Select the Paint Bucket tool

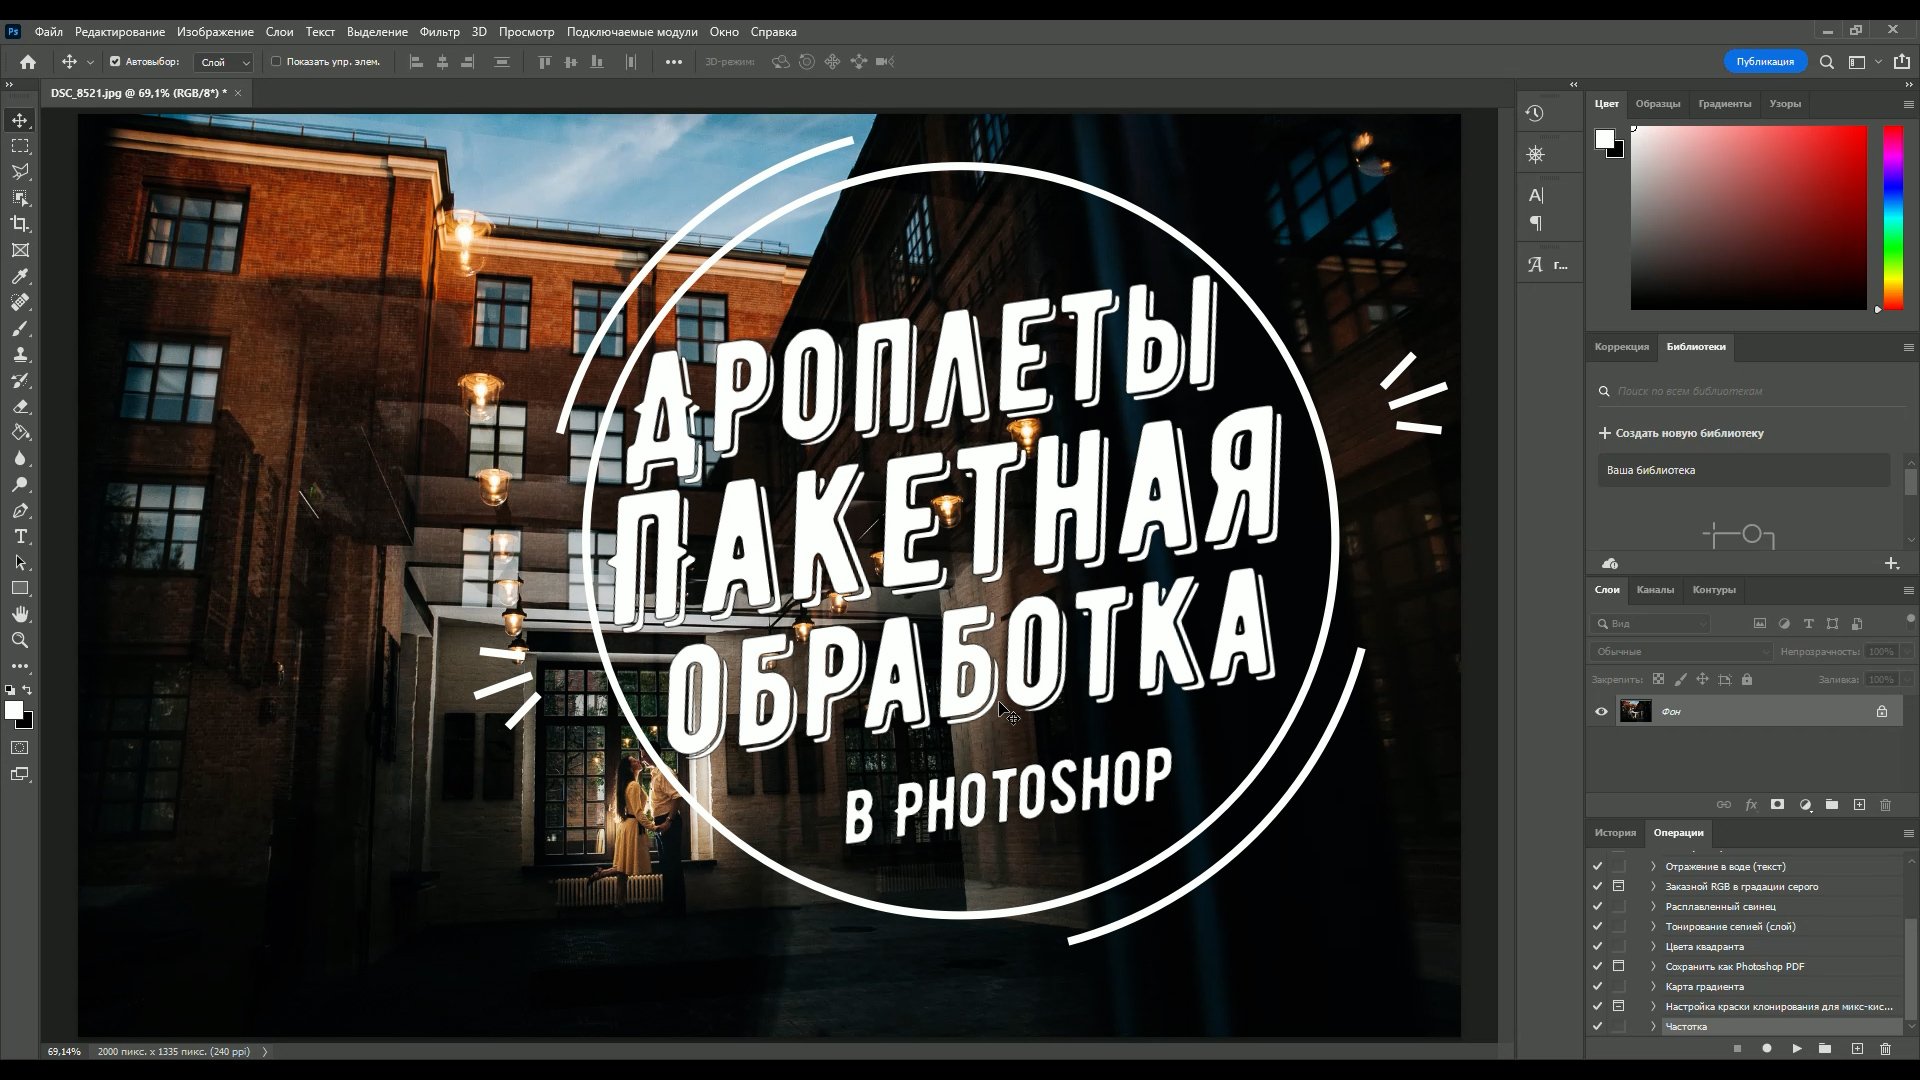[x=20, y=432]
